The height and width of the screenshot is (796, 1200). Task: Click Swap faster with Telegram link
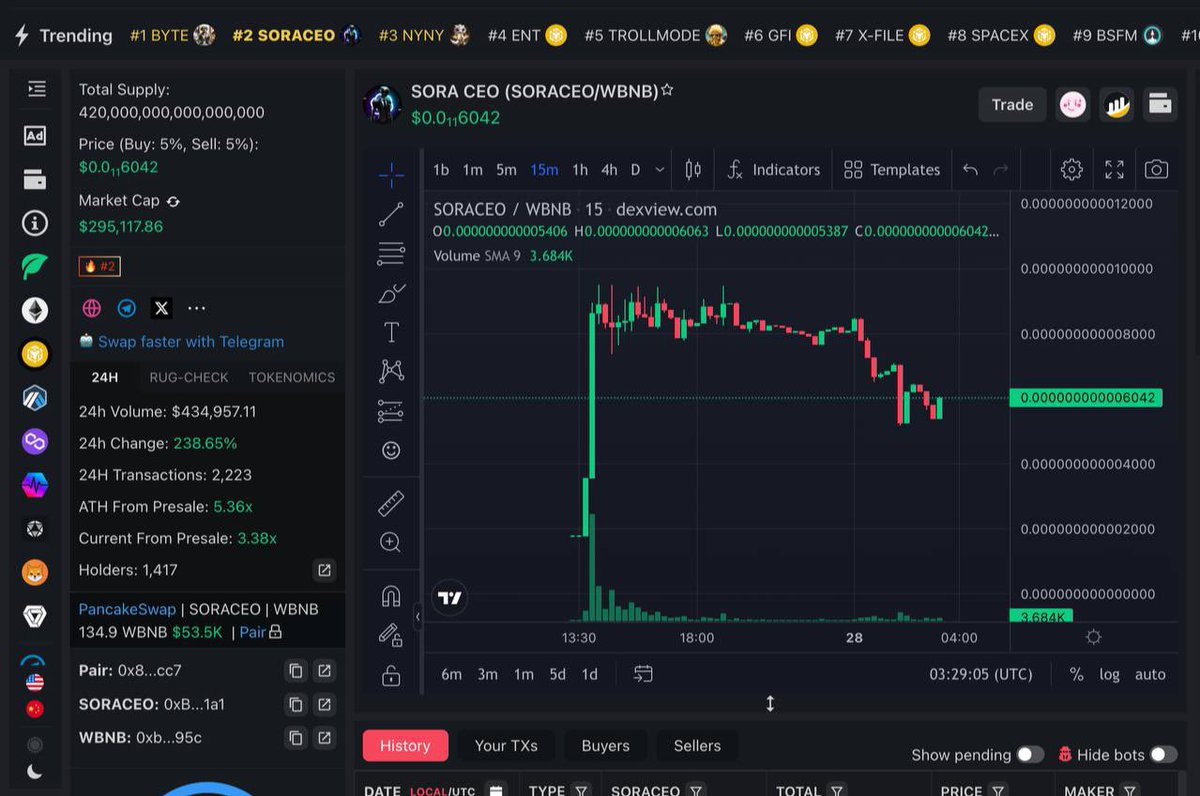click(x=191, y=341)
